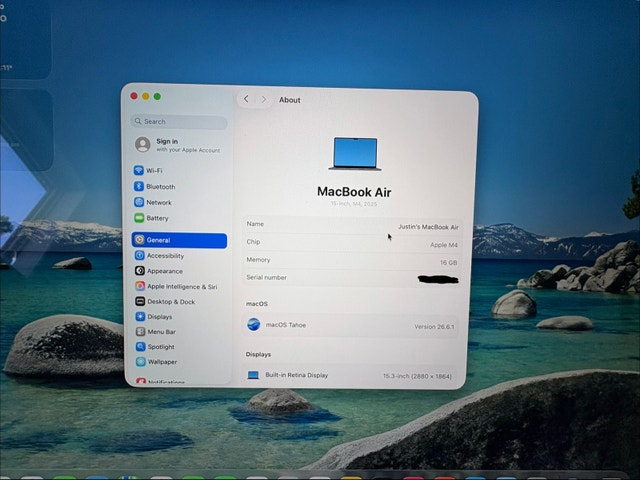Click the Wallpaper icon
The height and width of the screenshot is (480, 640).
[x=141, y=362]
